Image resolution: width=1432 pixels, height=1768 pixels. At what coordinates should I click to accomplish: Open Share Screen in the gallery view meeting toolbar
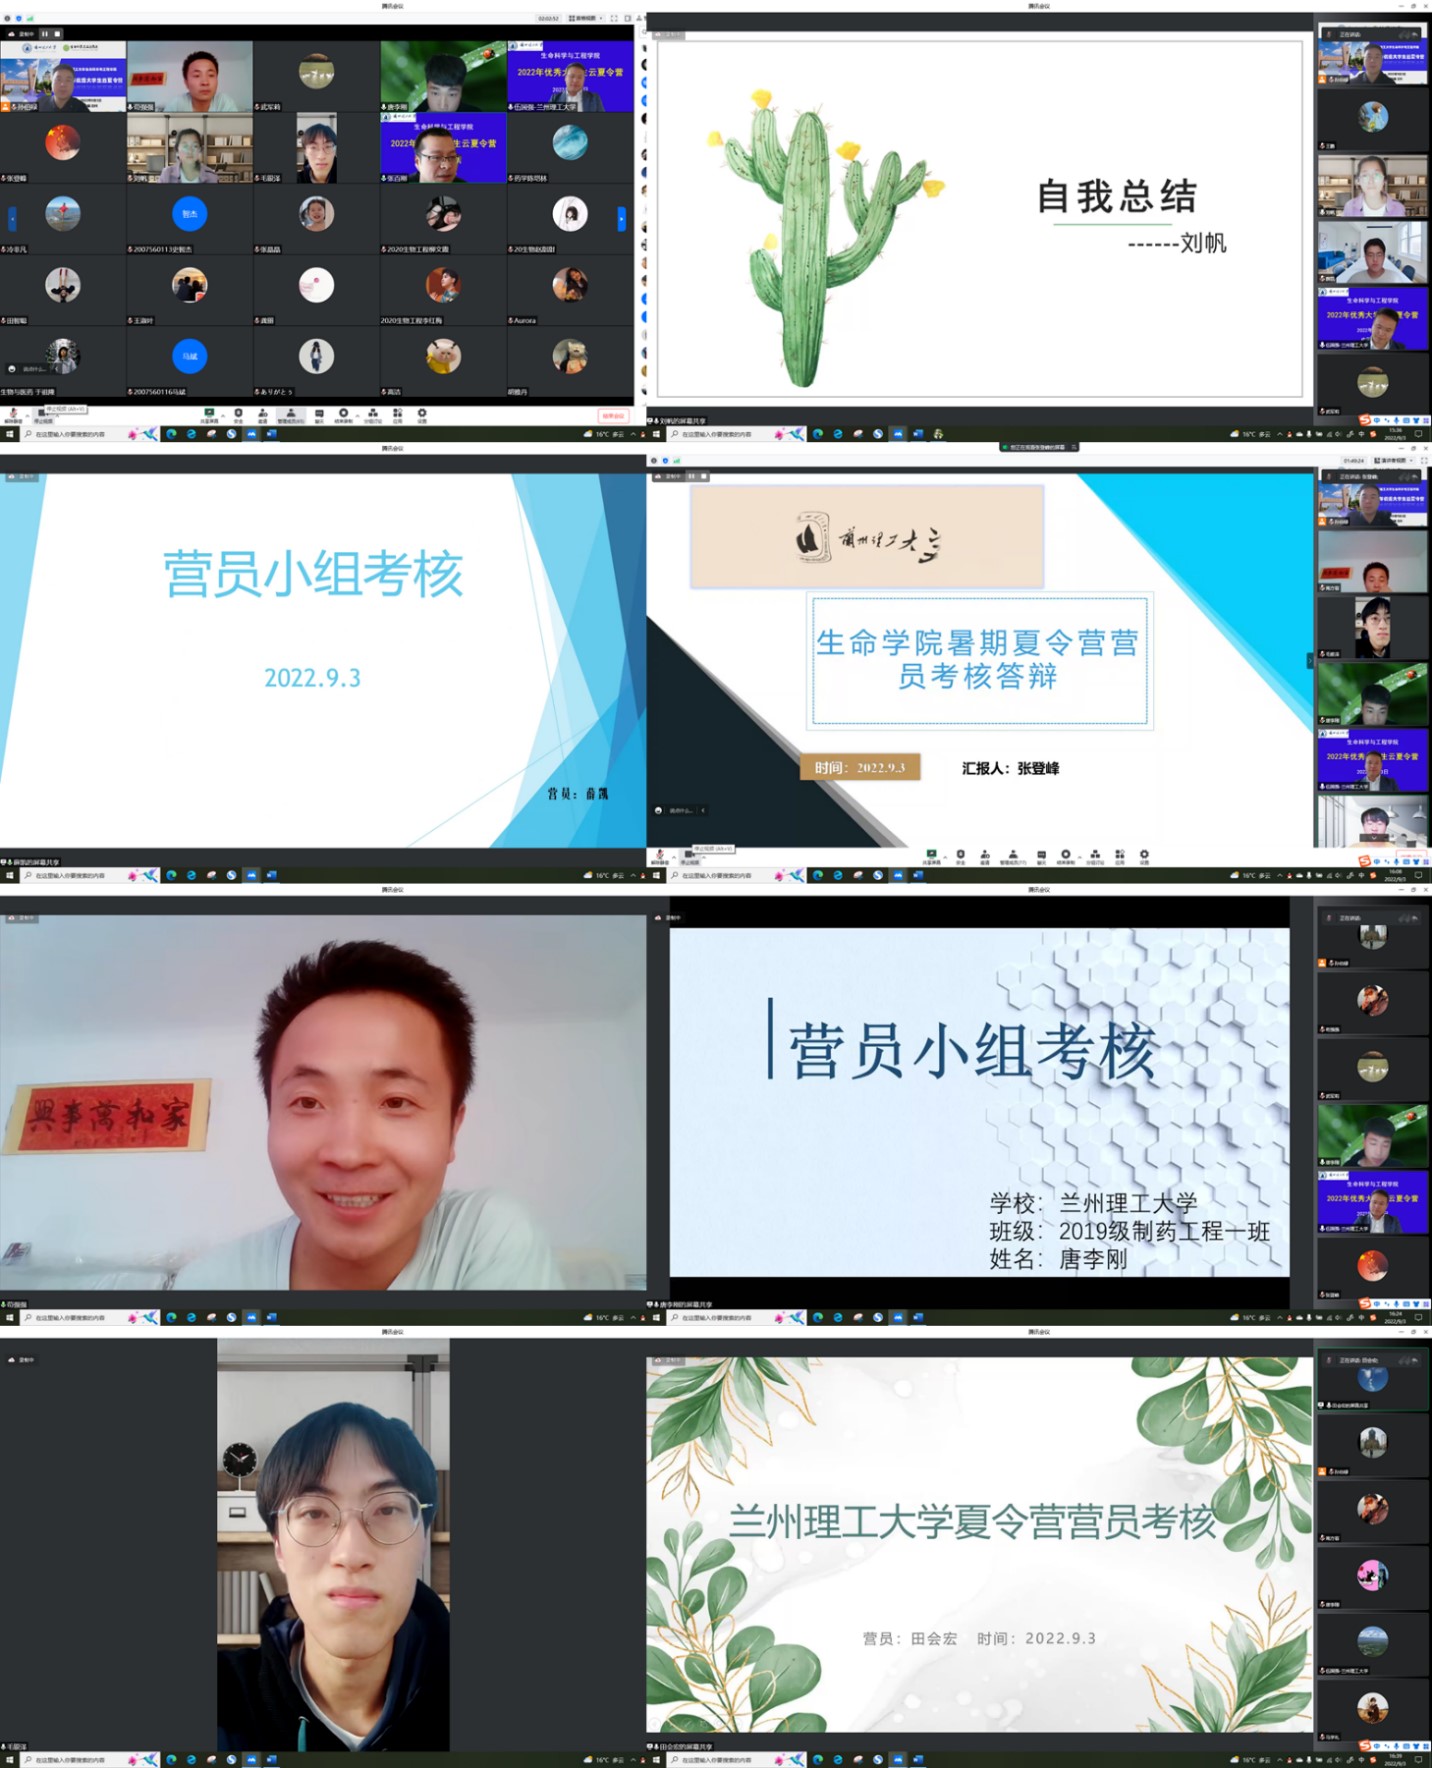point(209,414)
